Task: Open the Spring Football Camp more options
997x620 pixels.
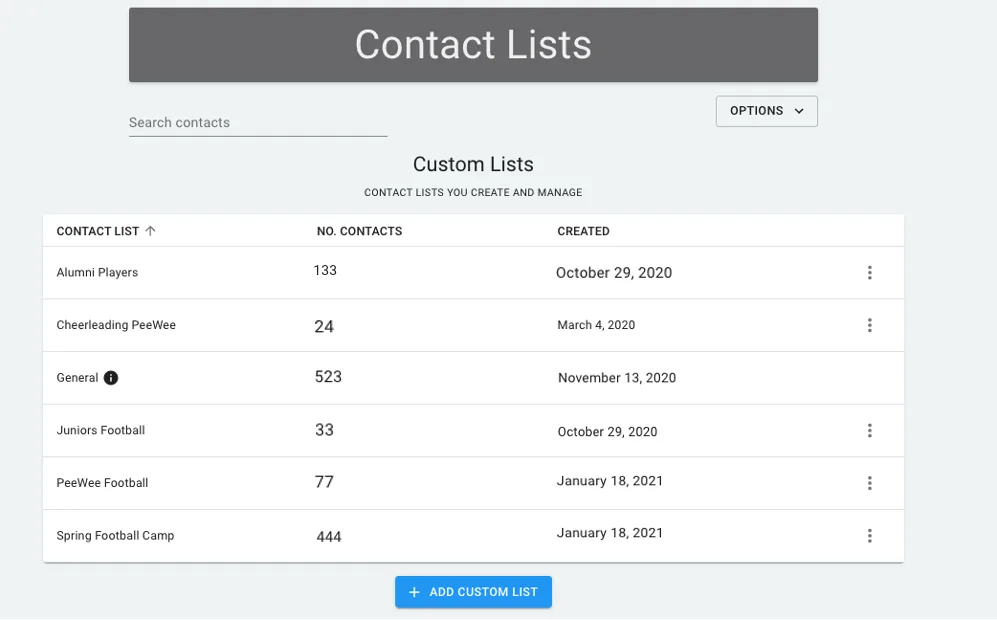Action: pyautogui.click(x=869, y=535)
